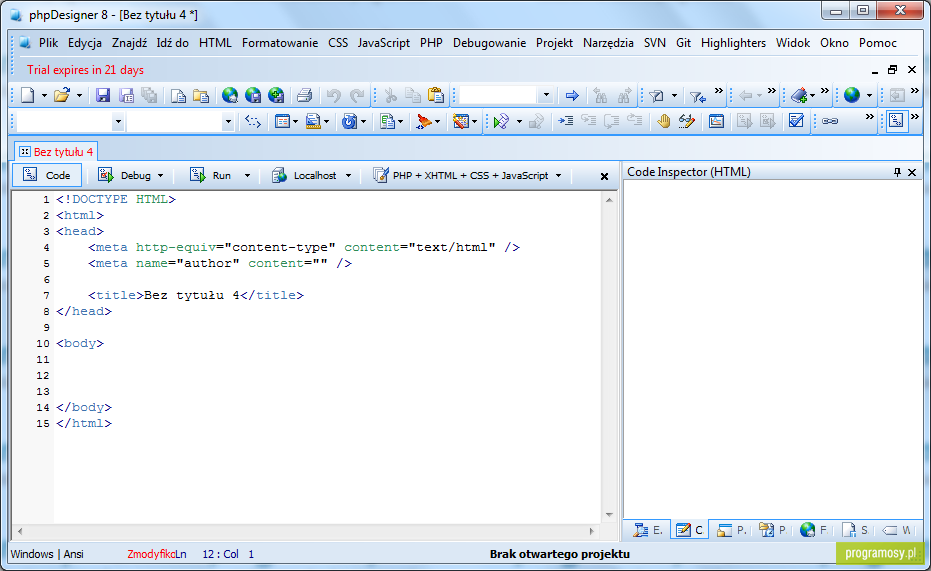Open the Narzędzia menu
Viewport: 931px width, 571px height.
coord(608,43)
